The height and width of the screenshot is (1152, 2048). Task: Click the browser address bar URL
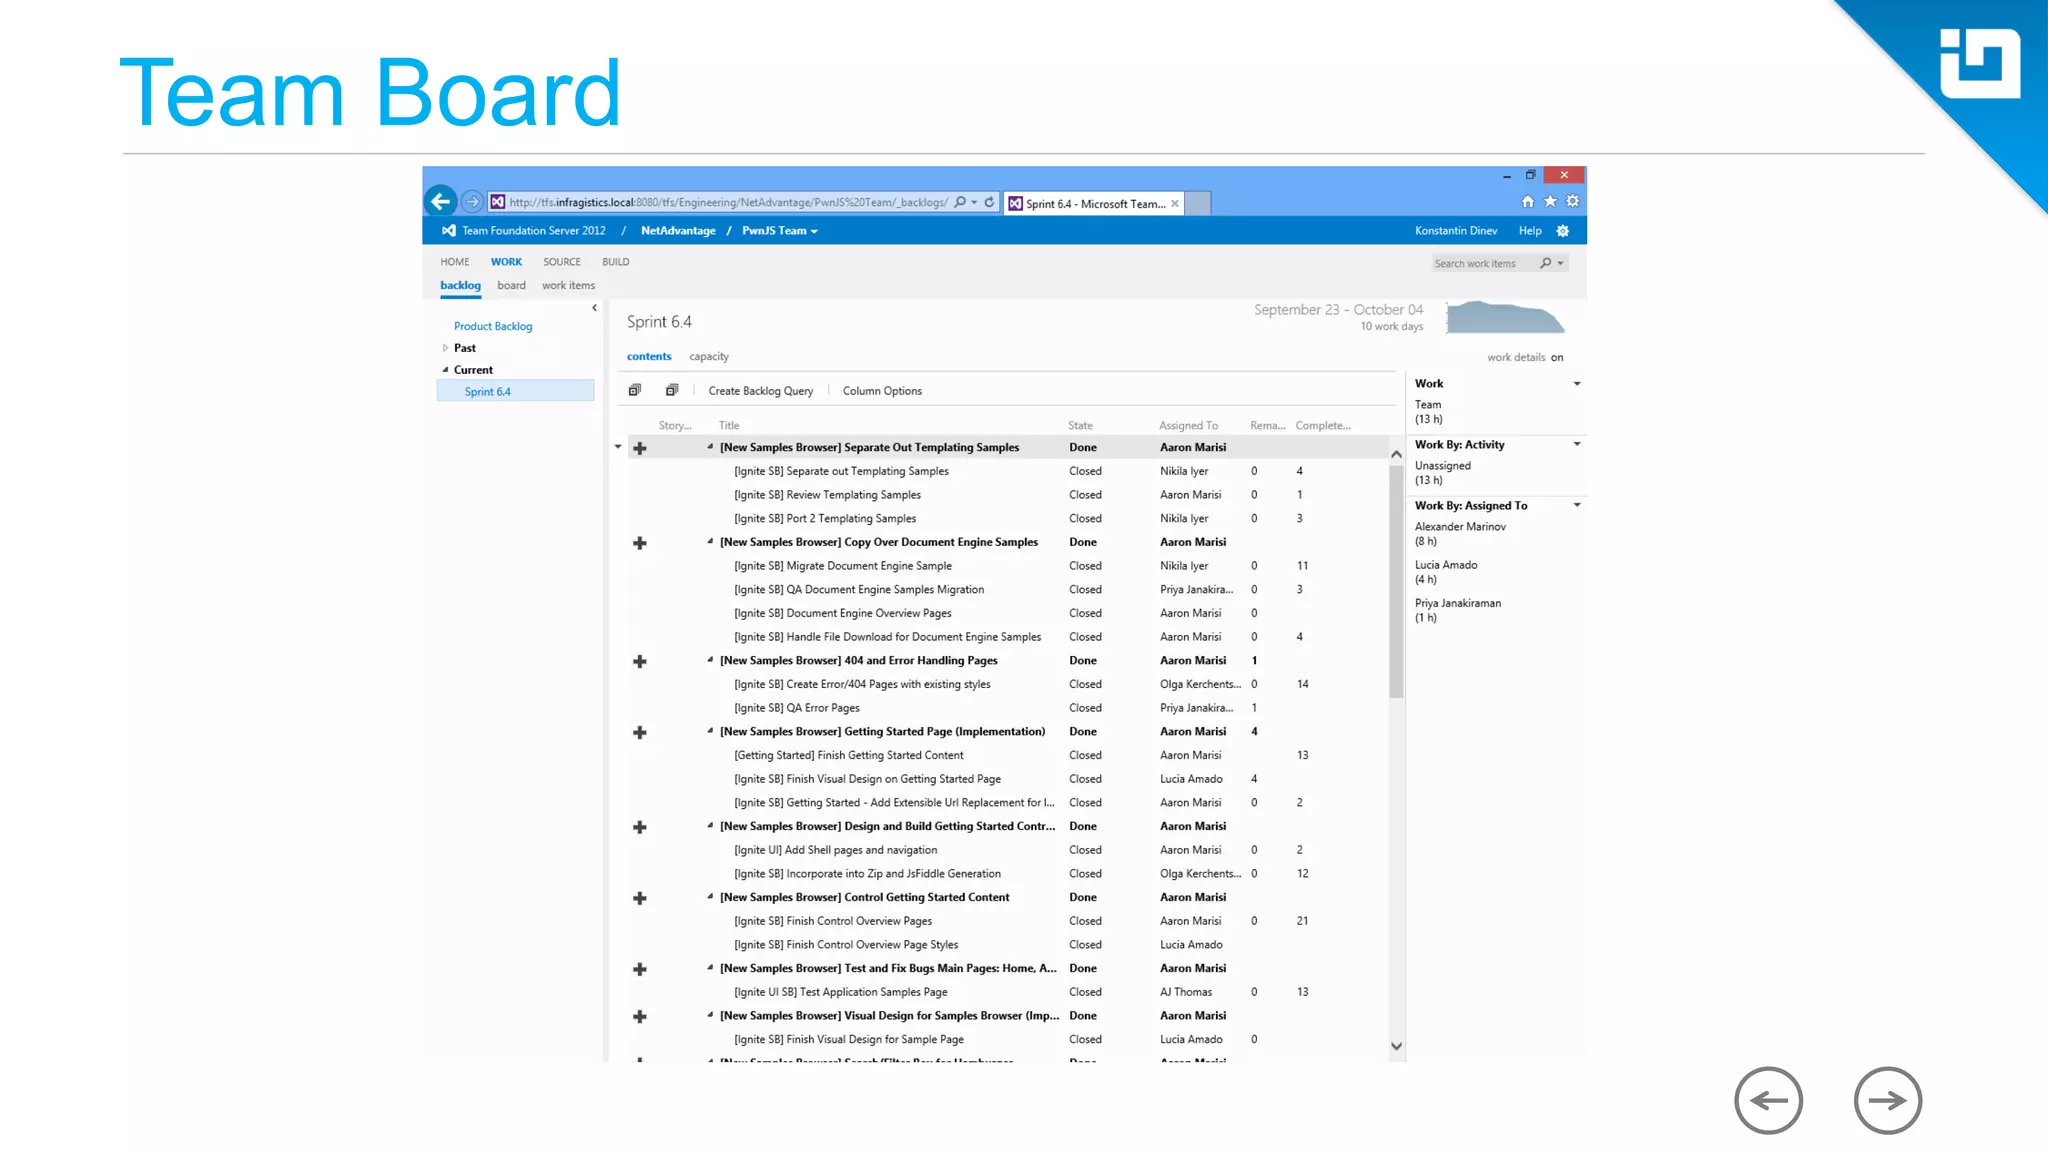(728, 203)
